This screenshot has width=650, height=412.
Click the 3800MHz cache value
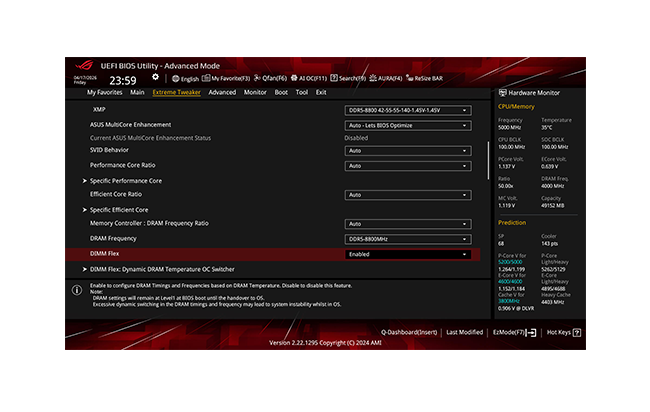(509, 301)
